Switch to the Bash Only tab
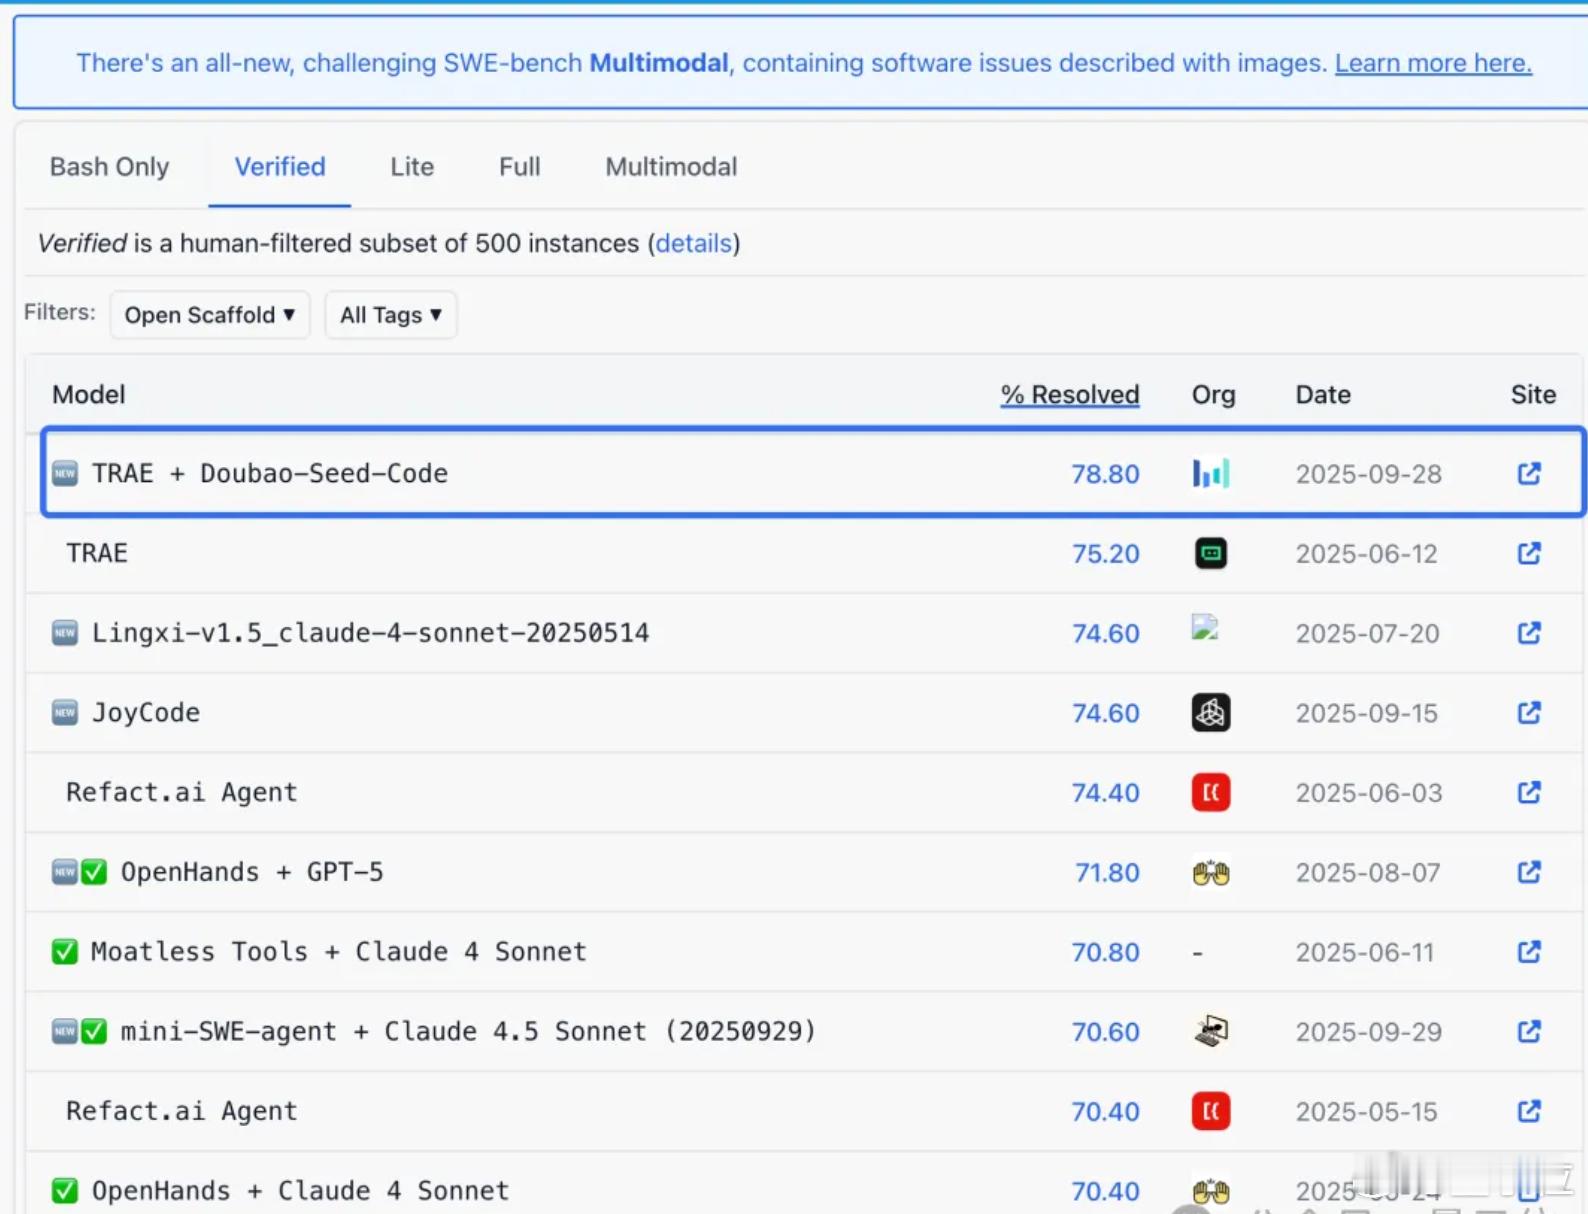Image resolution: width=1588 pixels, height=1214 pixels. (110, 167)
